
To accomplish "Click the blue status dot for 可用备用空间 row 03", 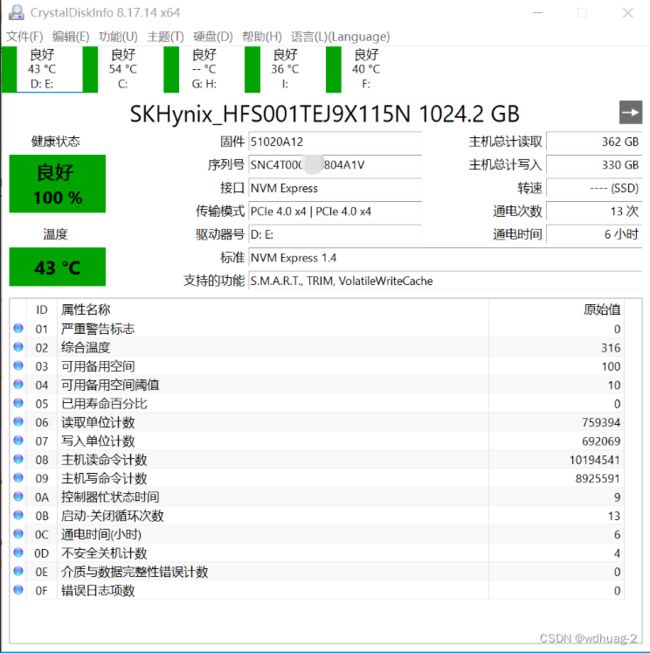I will pyautogui.click(x=18, y=365).
